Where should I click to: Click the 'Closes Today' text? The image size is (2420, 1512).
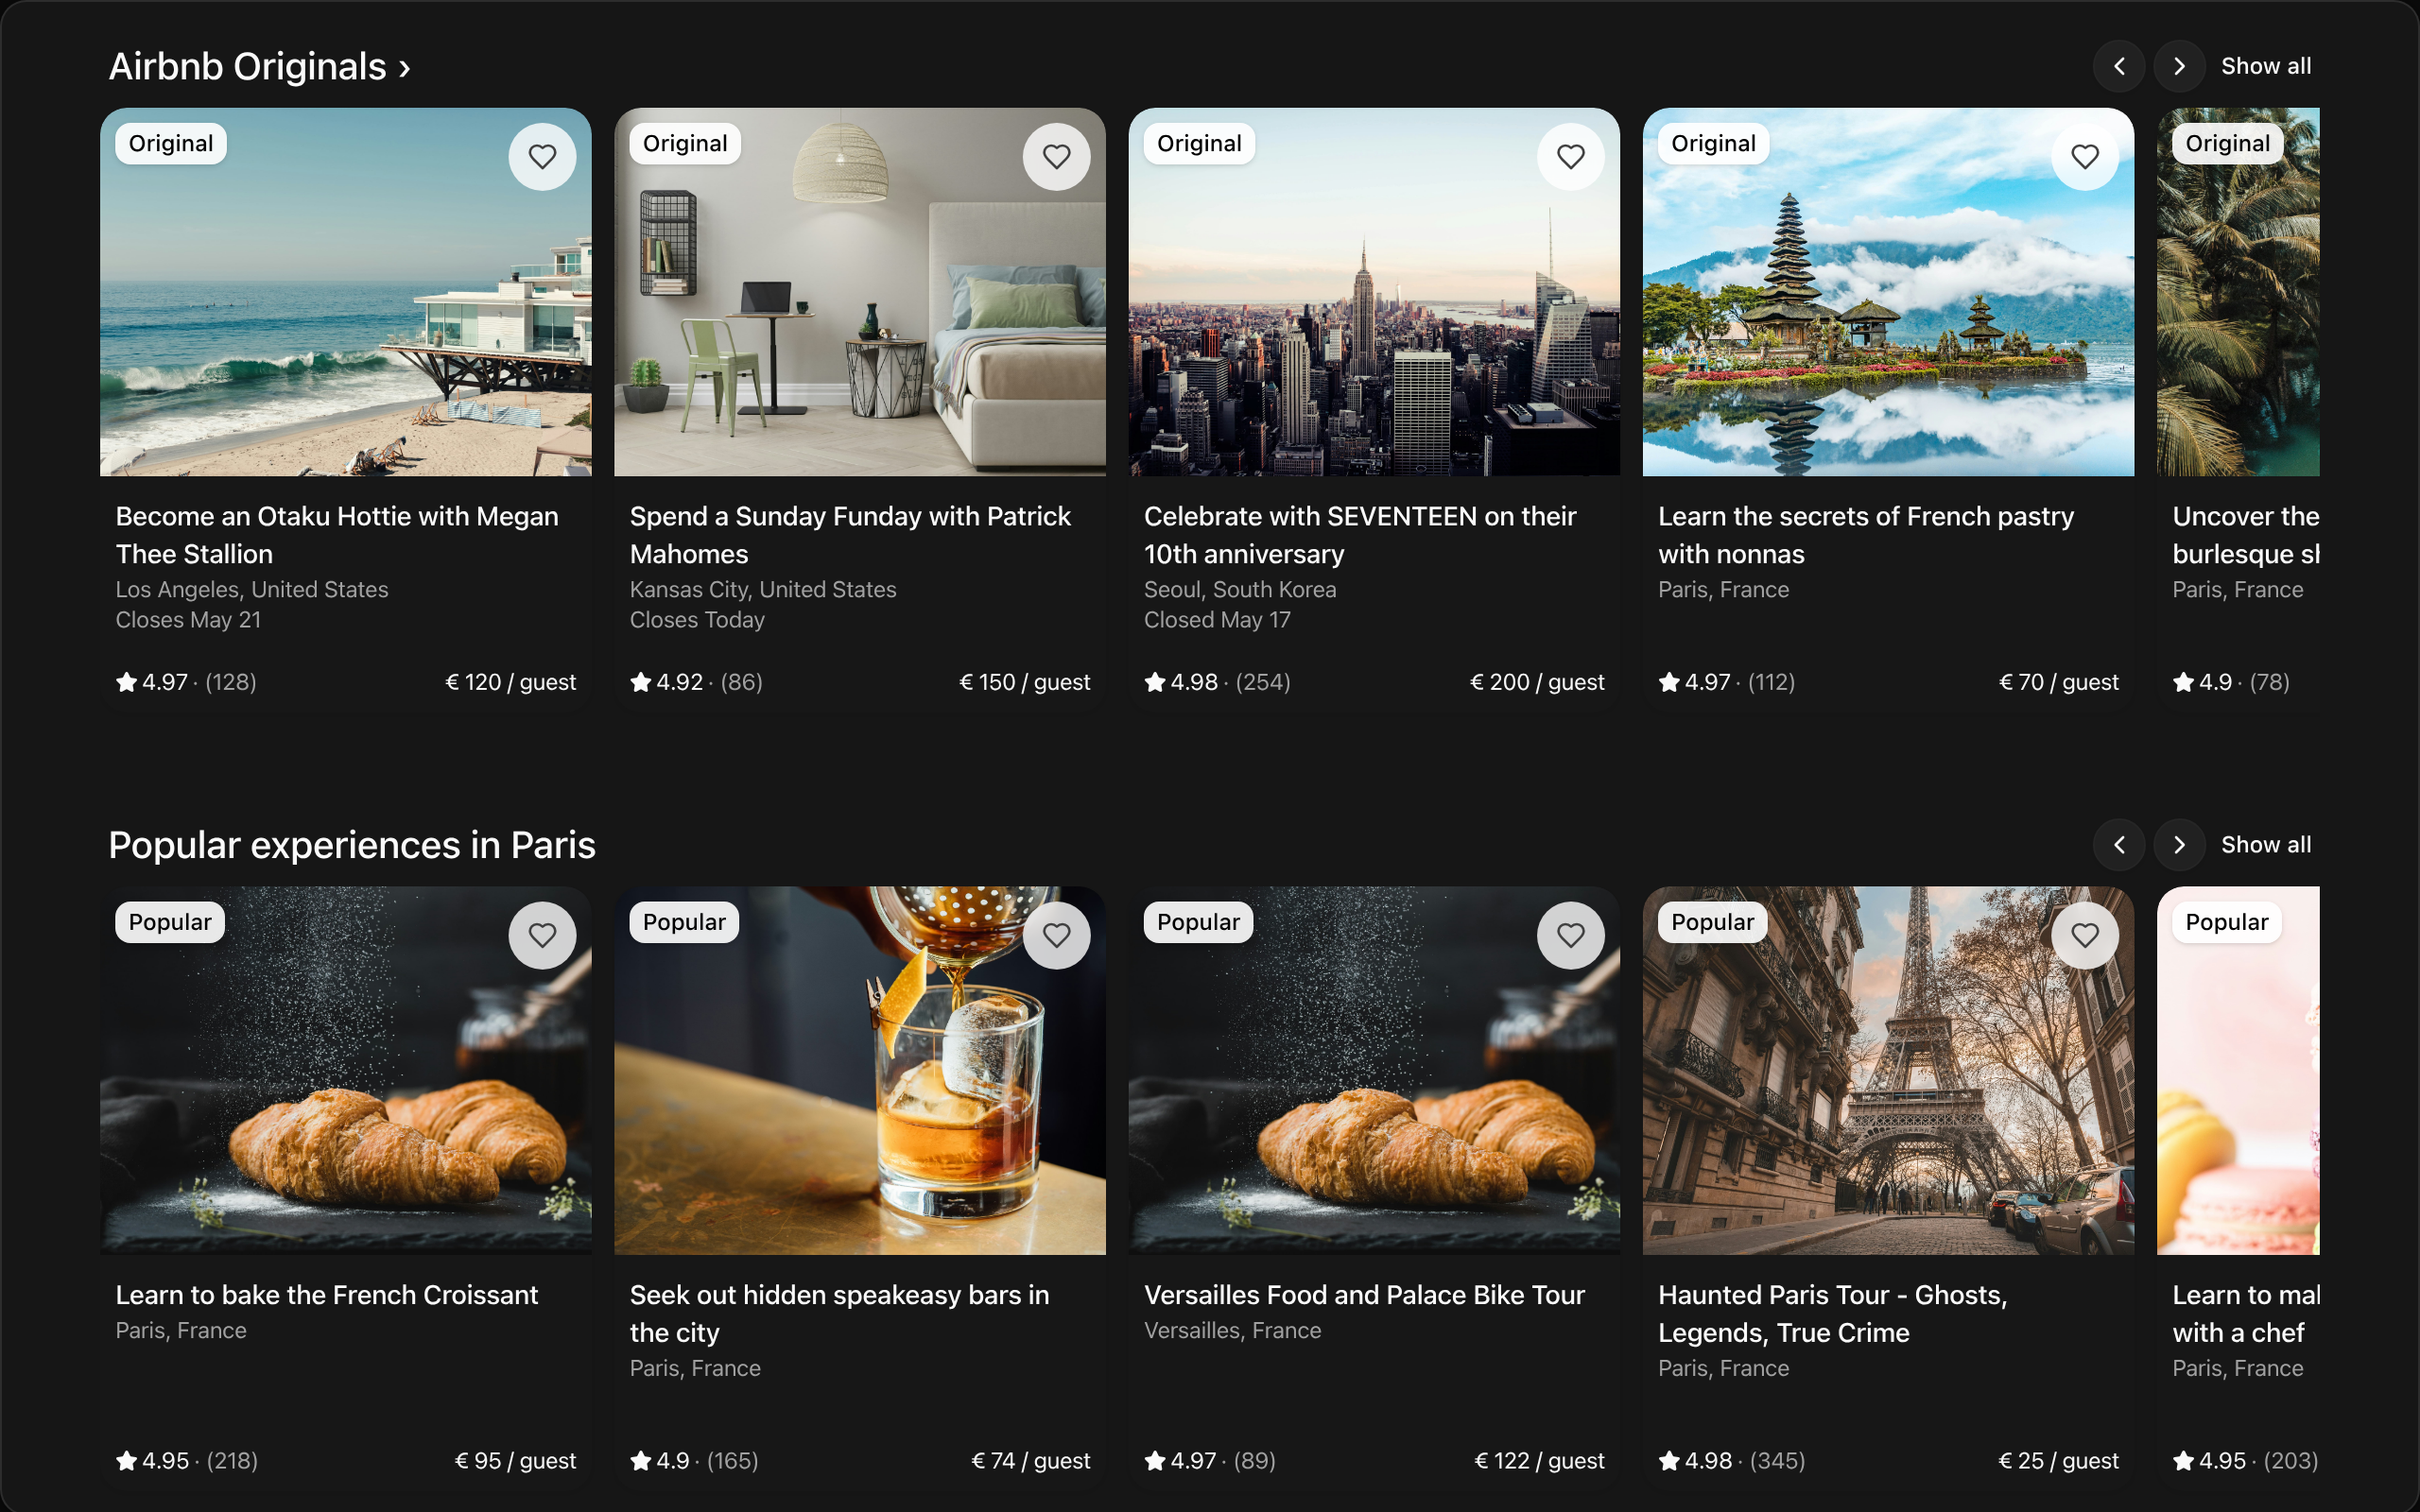[x=697, y=620]
